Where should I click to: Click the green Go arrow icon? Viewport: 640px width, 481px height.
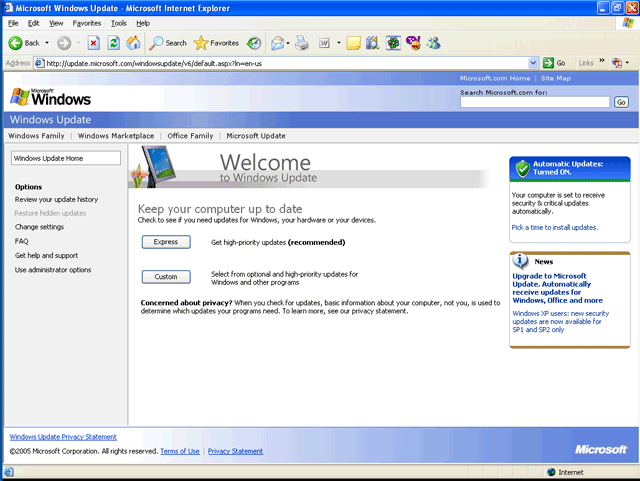(x=548, y=63)
